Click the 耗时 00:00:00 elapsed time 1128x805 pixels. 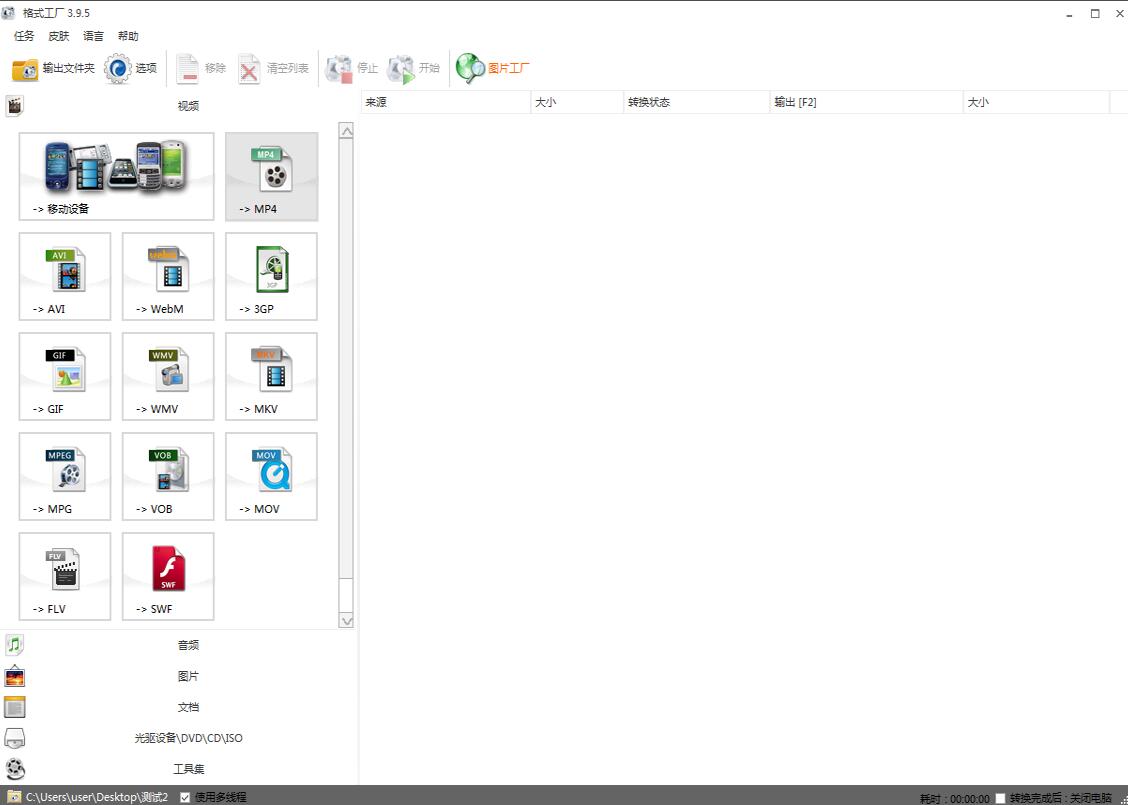[955, 799]
